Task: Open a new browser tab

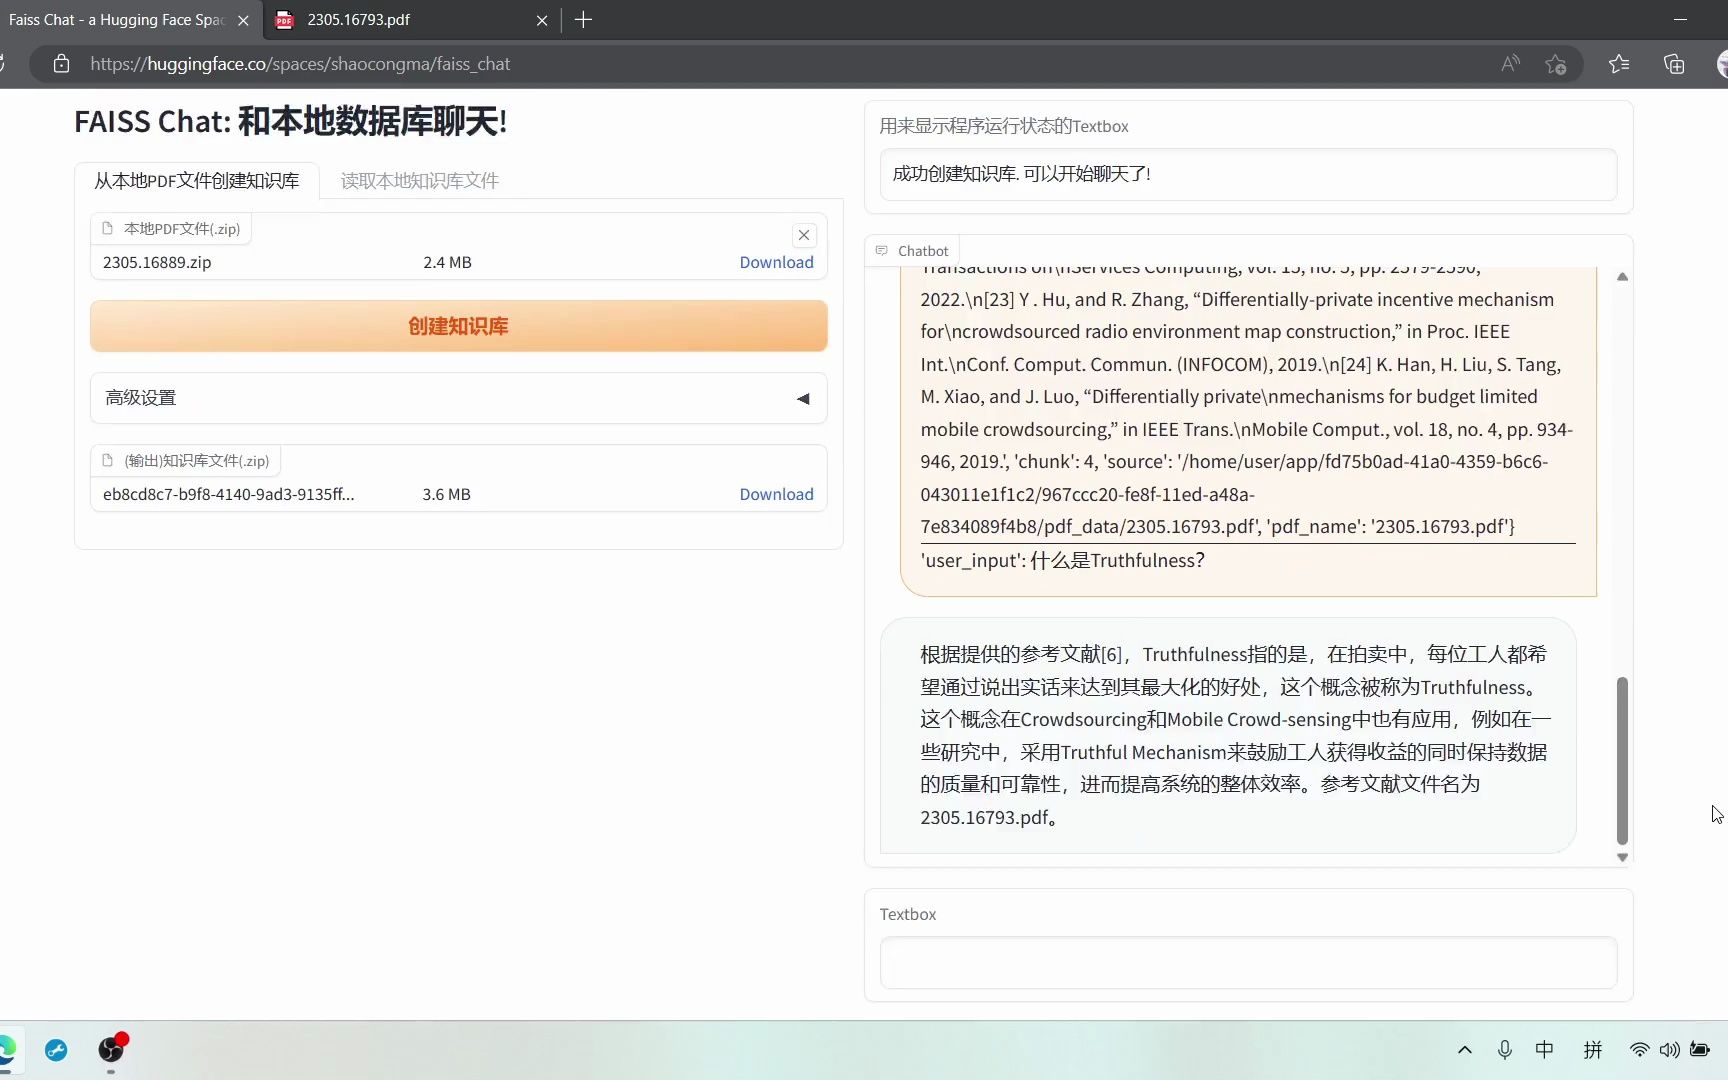Action: [x=584, y=20]
